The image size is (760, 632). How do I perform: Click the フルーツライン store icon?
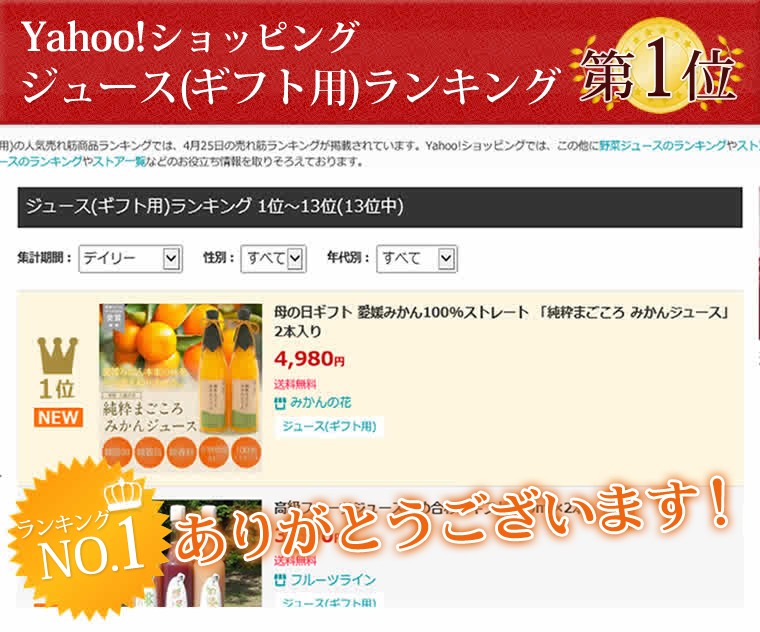pyautogui.click(x=280, y=580)
